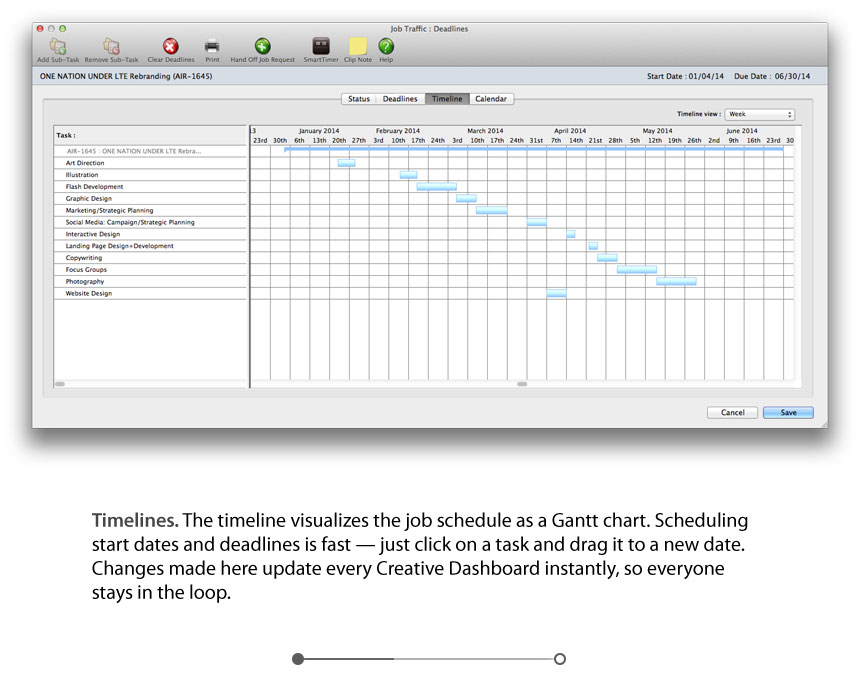Select the Website Design task row
The height and width of the screenshot is (680, 860).
click(x=150, y=294)
